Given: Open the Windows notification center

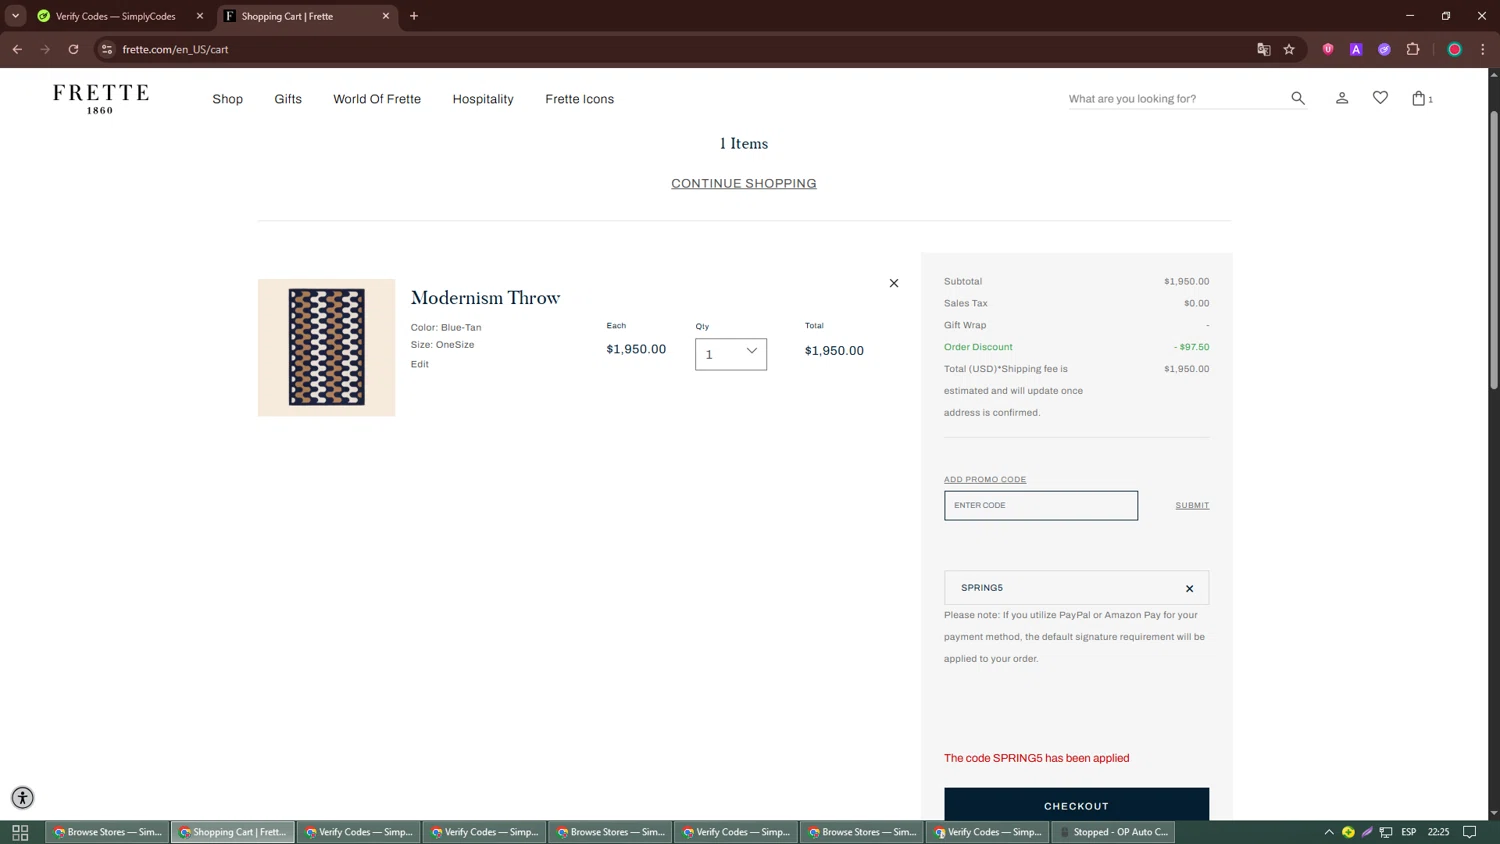Looking at the screenshot, I should tap(1470, 832).
